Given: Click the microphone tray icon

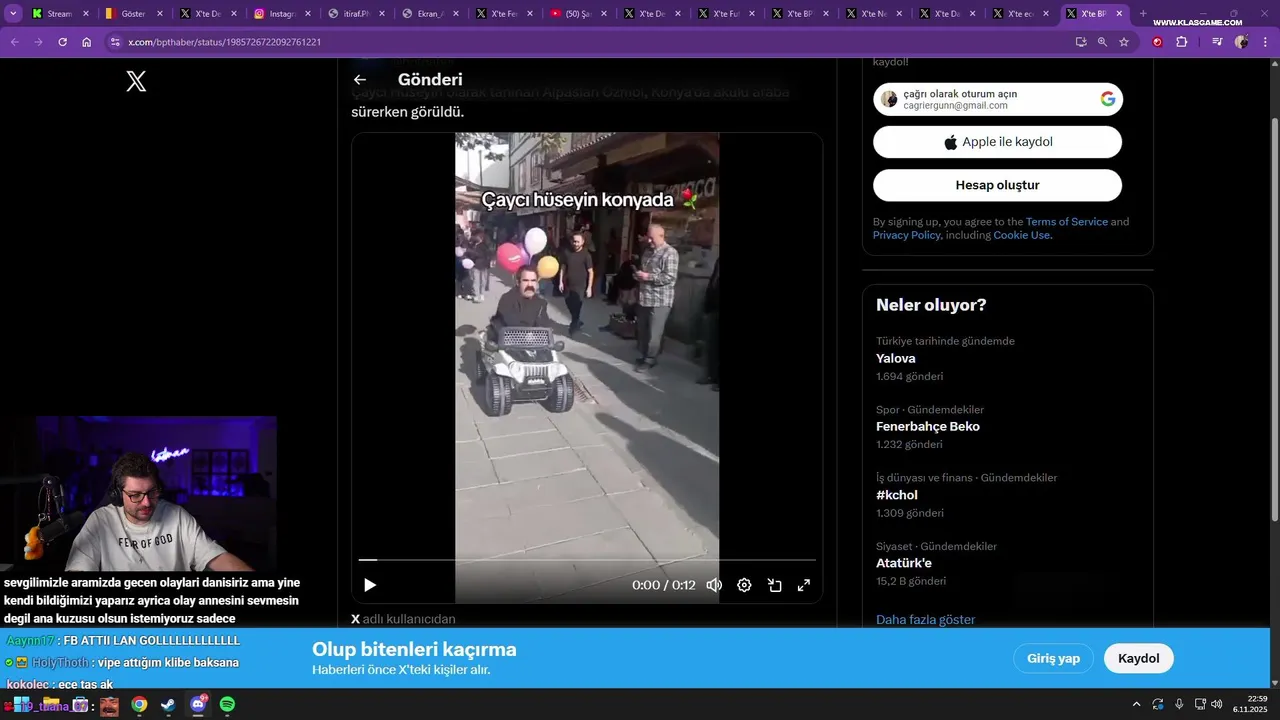Looking at the screenshot, I should [x=1179, y=704].
